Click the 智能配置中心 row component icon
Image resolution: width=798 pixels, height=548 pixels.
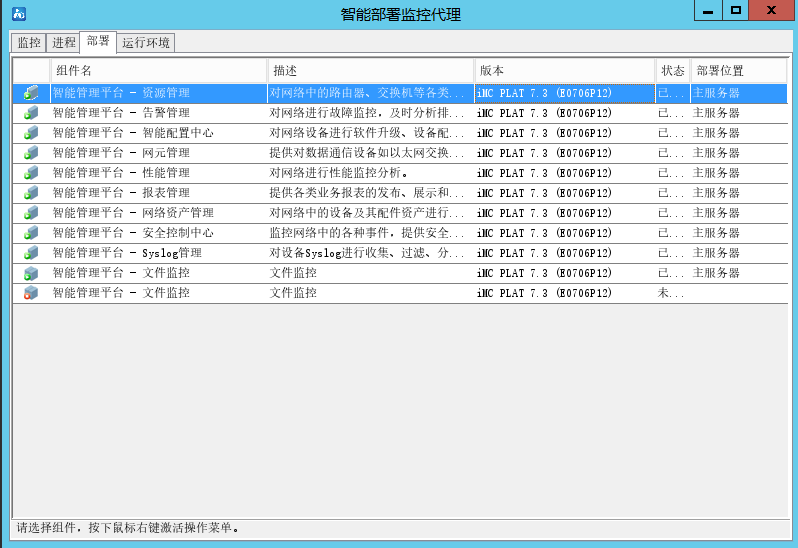point(31,133)
